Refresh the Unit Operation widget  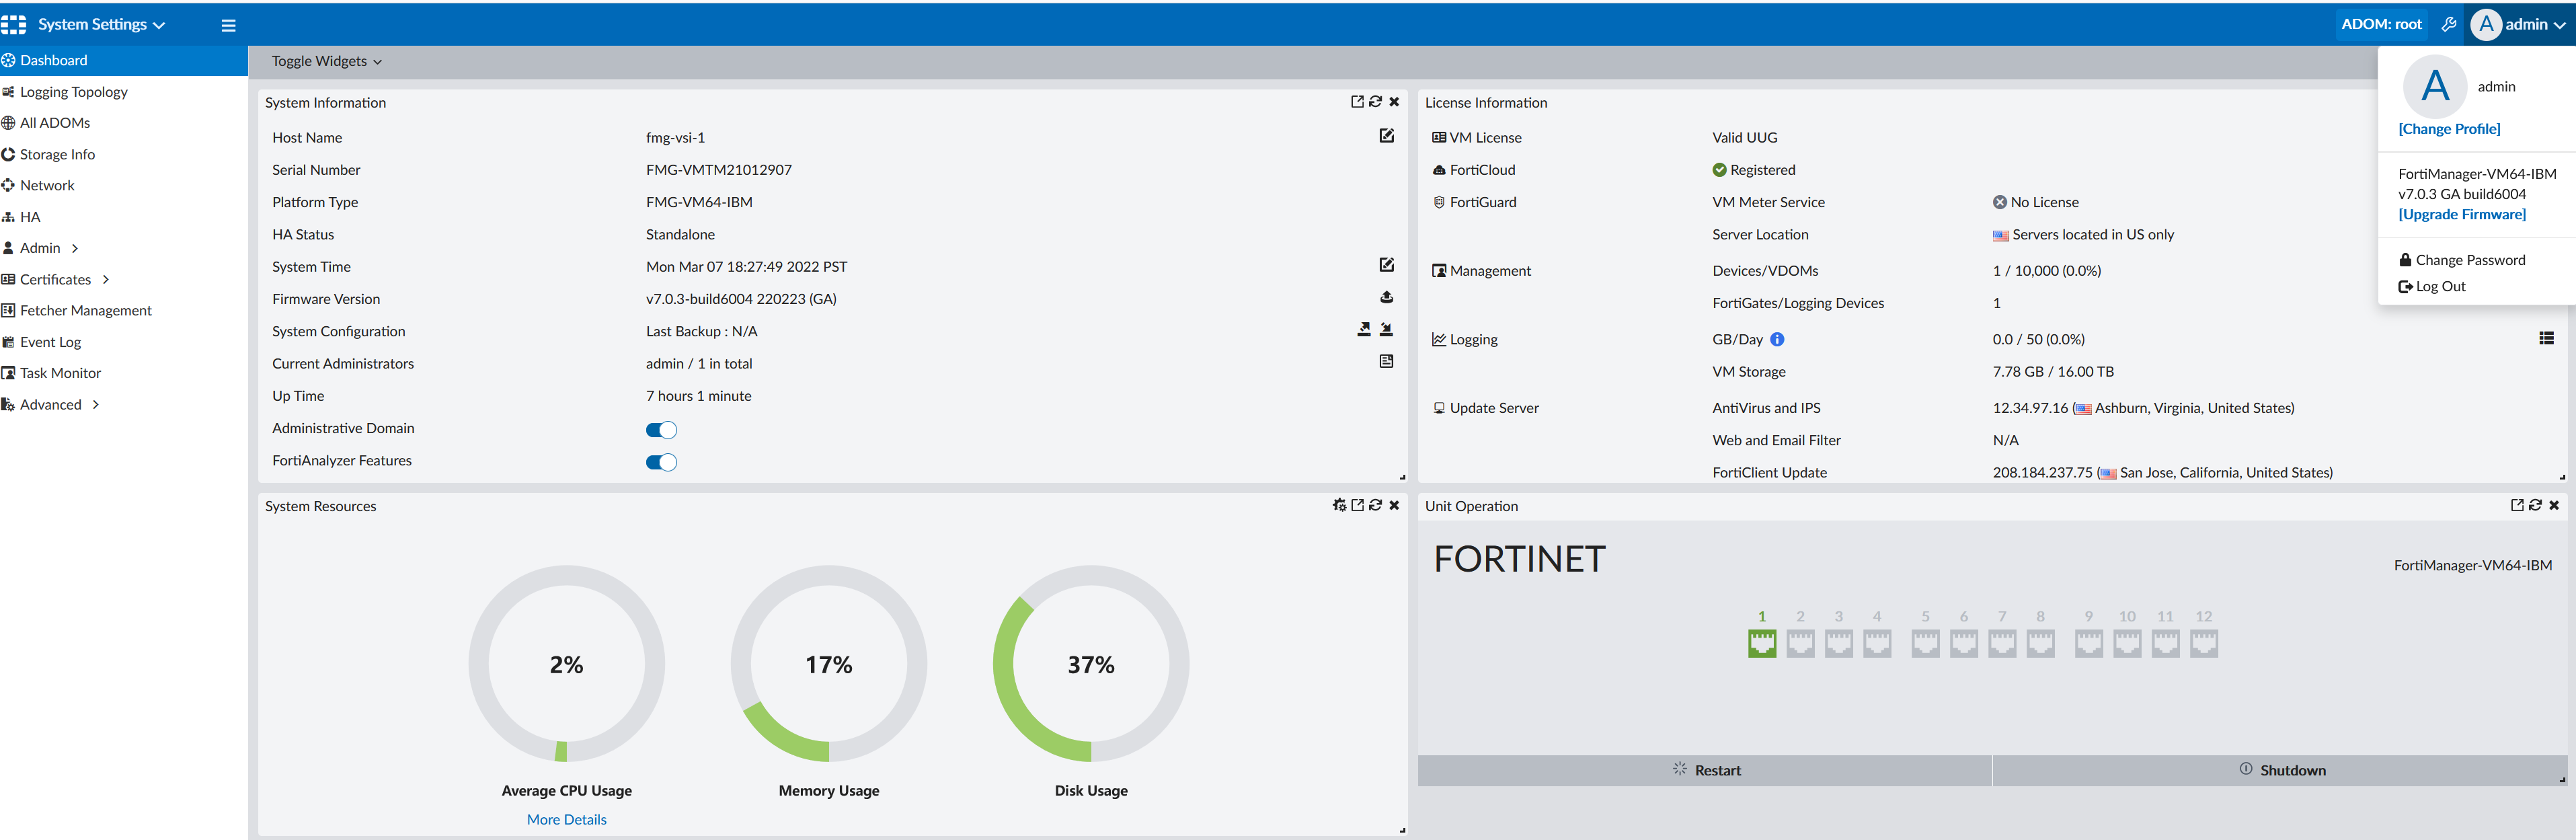(2535, 505)
